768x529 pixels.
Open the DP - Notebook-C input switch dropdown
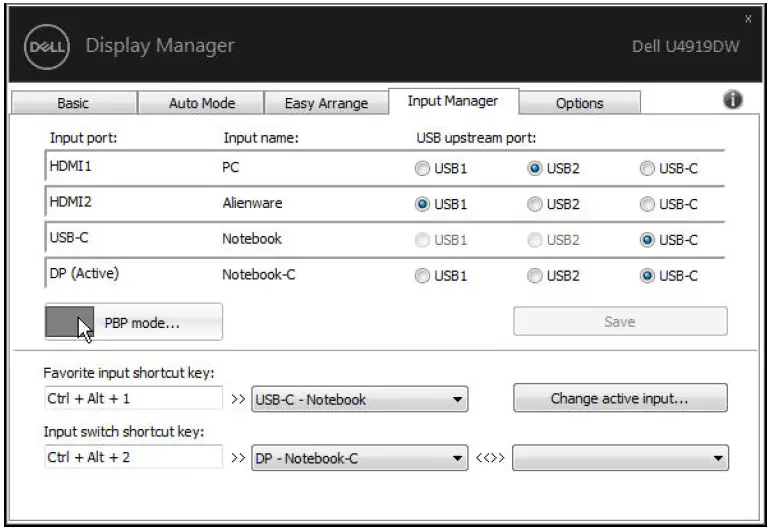tap(360, 458)
